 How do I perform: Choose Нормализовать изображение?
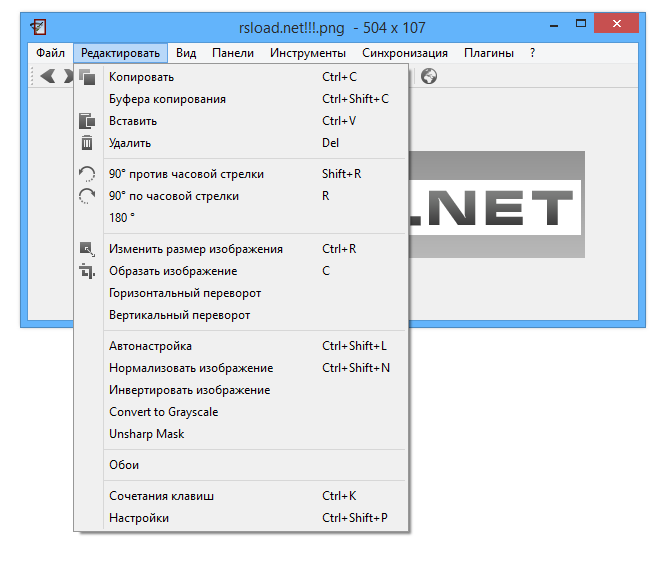point(241,368)
